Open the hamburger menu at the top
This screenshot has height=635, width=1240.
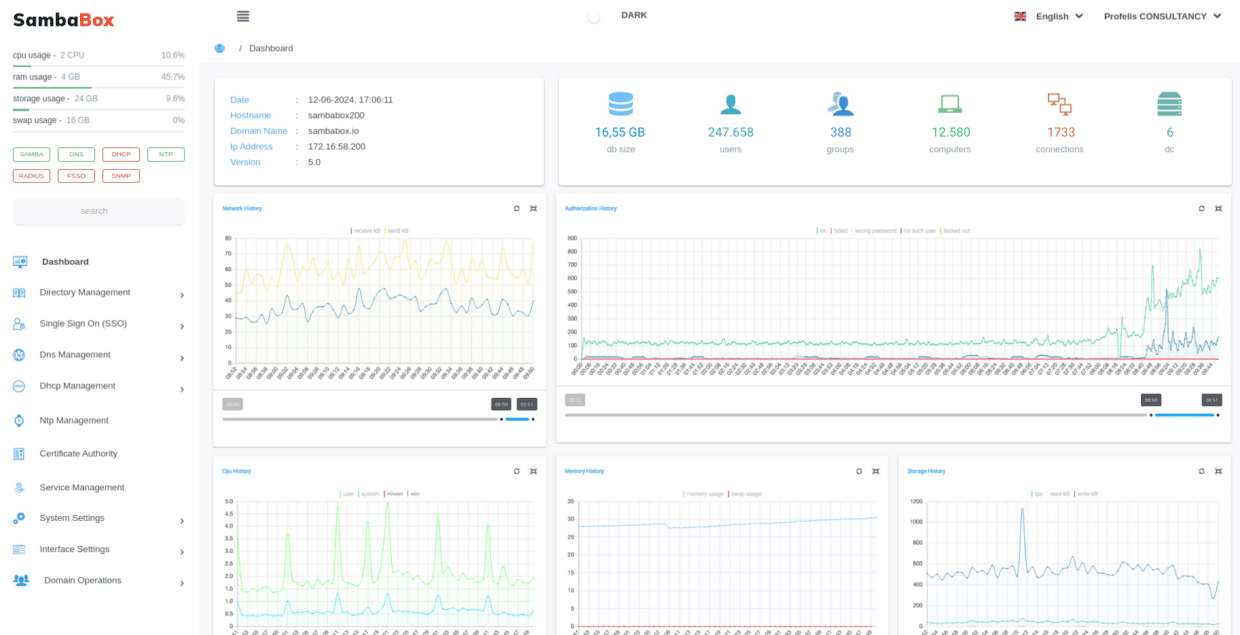(x=241, y=15)
